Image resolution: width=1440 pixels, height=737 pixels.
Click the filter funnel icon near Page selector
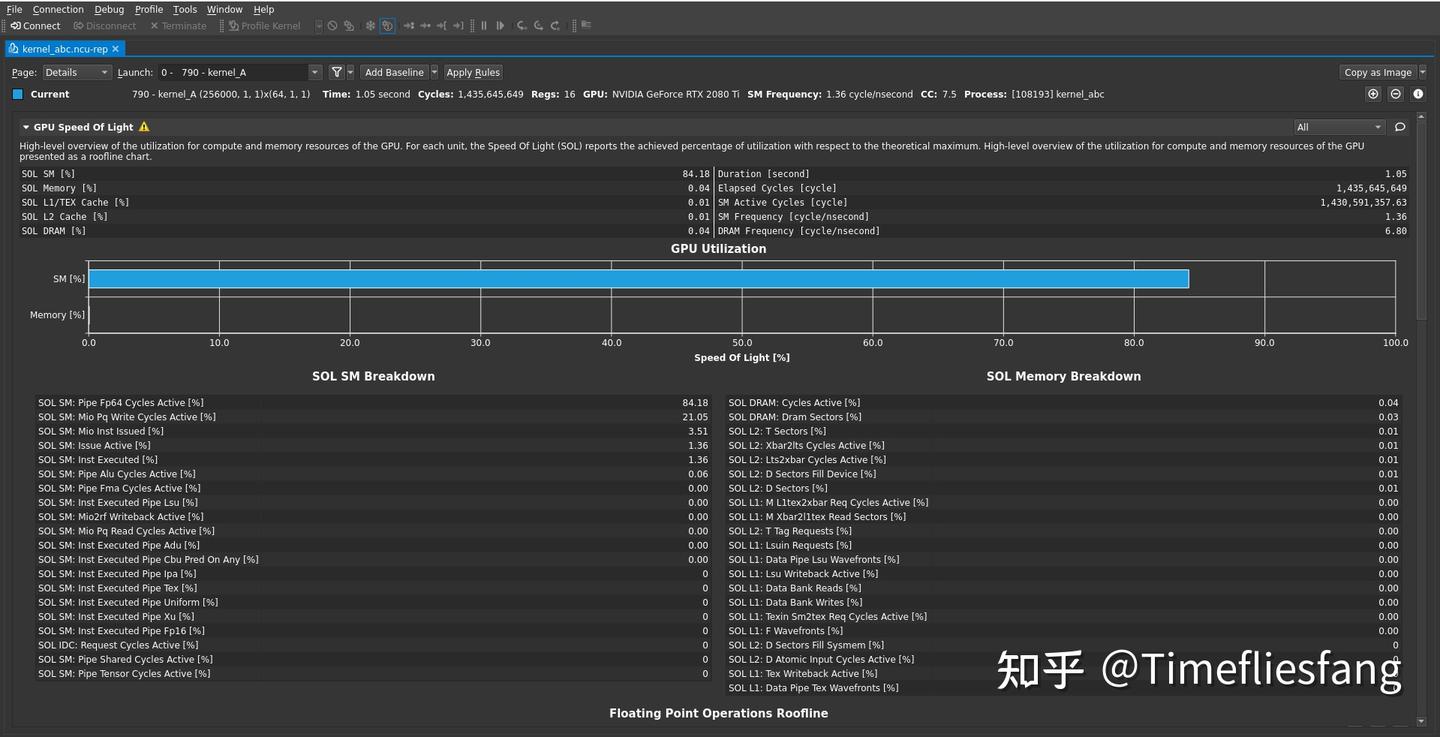(337, 72)
